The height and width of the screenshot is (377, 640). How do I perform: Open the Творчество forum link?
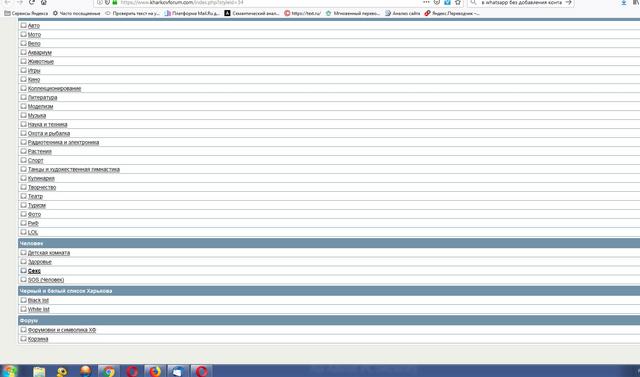pos(42,187)
